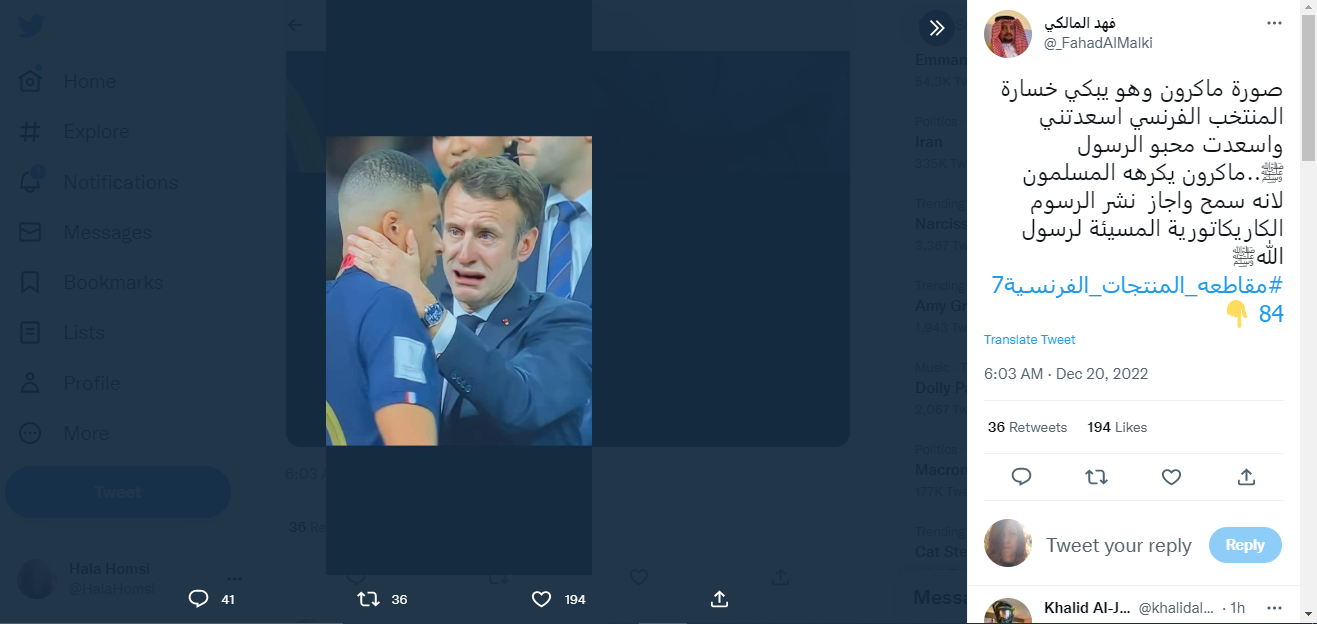Open Fahad AlMalki's profile avatar
The image size is (1317, 624).
pos(1008,34)
